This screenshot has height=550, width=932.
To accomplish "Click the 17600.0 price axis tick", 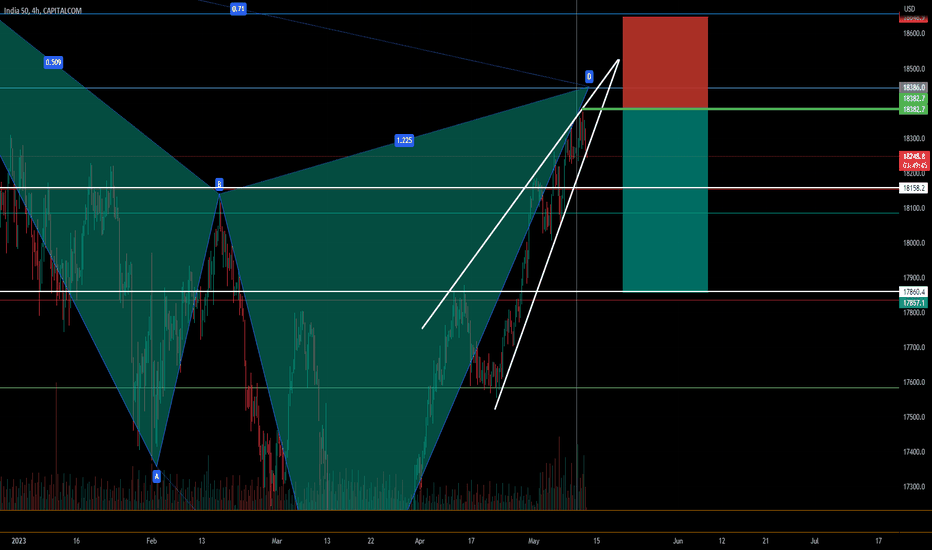I will [x=914, y=382].
